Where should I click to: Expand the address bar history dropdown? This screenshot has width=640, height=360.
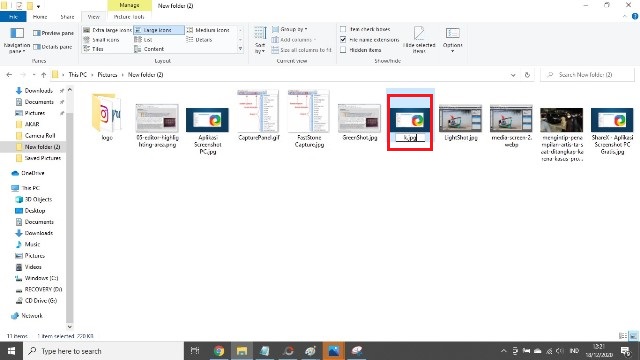tap(513, 75)
